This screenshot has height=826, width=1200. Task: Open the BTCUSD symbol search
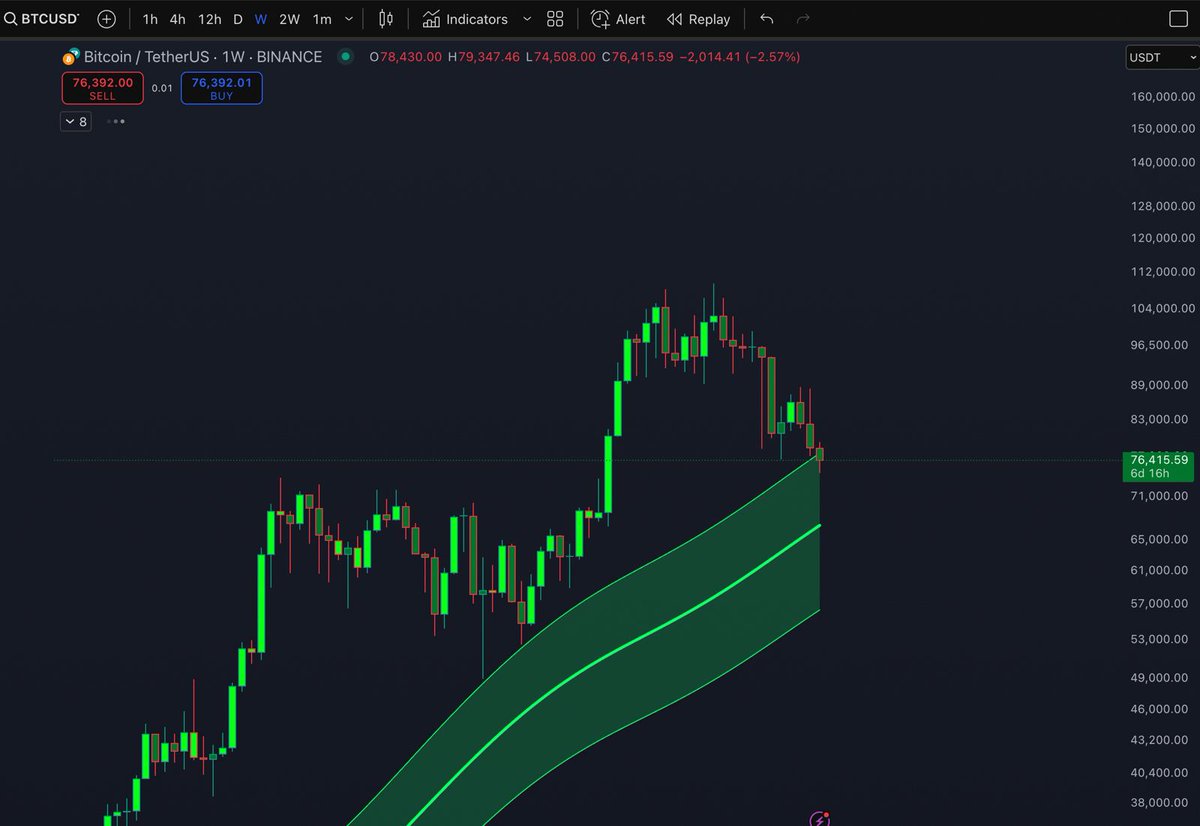click(x=42, y=19)
